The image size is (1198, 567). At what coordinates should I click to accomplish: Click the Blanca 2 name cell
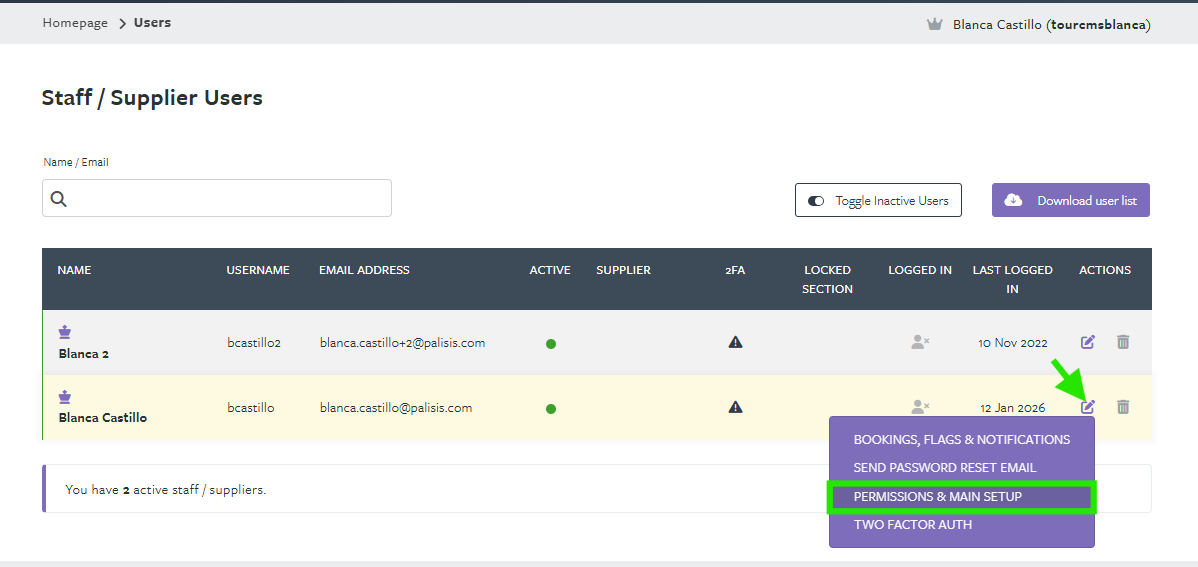click(x=84, y=355)
